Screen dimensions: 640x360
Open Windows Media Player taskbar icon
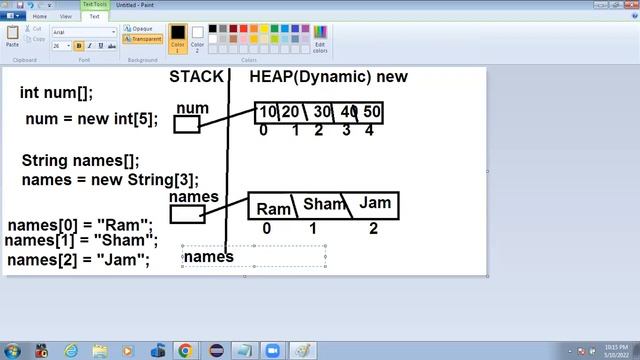pyautogui.click(x=127, y=351)
